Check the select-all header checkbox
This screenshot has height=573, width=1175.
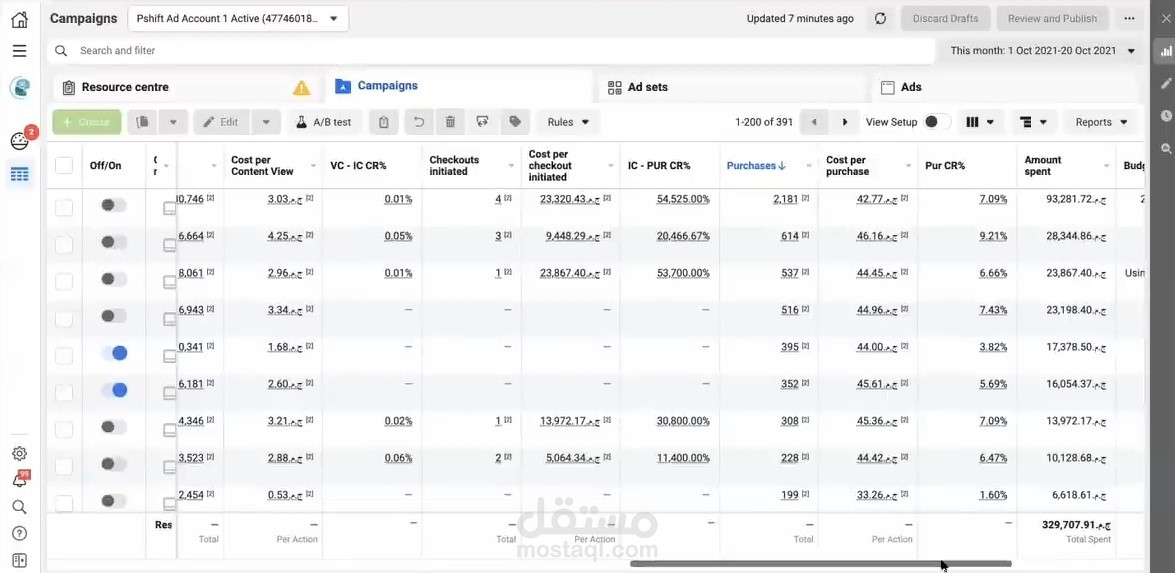pos(64,166)
